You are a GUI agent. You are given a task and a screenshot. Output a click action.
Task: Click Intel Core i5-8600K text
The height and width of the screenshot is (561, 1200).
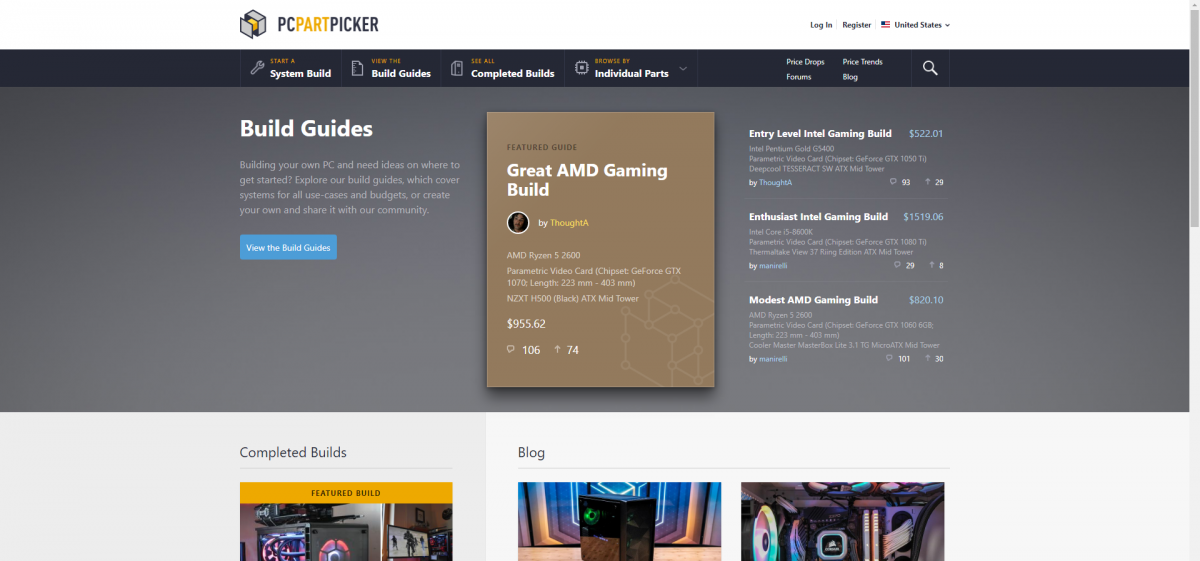[x=779, y=232]
